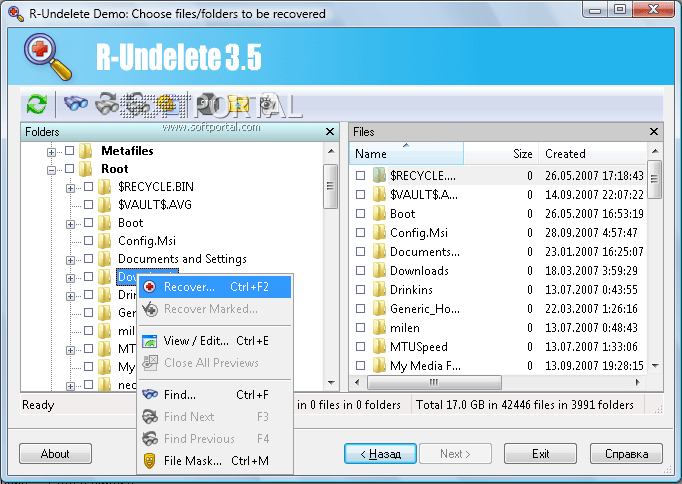The image size is (682, 484).
Task: Click the binoculars icon beside Find... in menu
Action: pyautogui.click(x=150, y=394)
